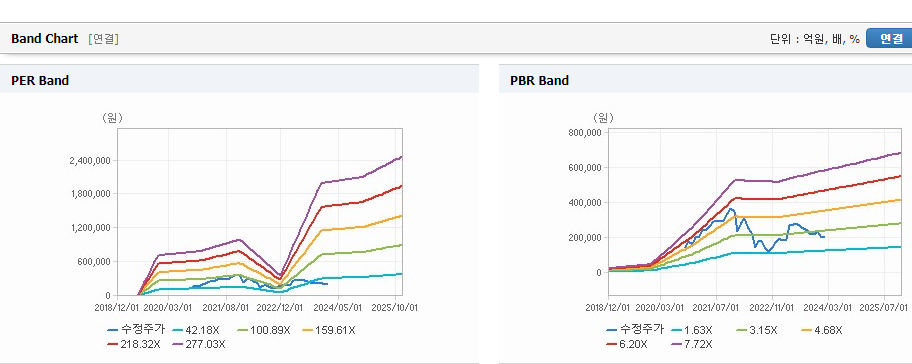The height and width of the screenshot is (364, 912).
Task: Click the PBR Band panel title
Action: click(539, 81)
